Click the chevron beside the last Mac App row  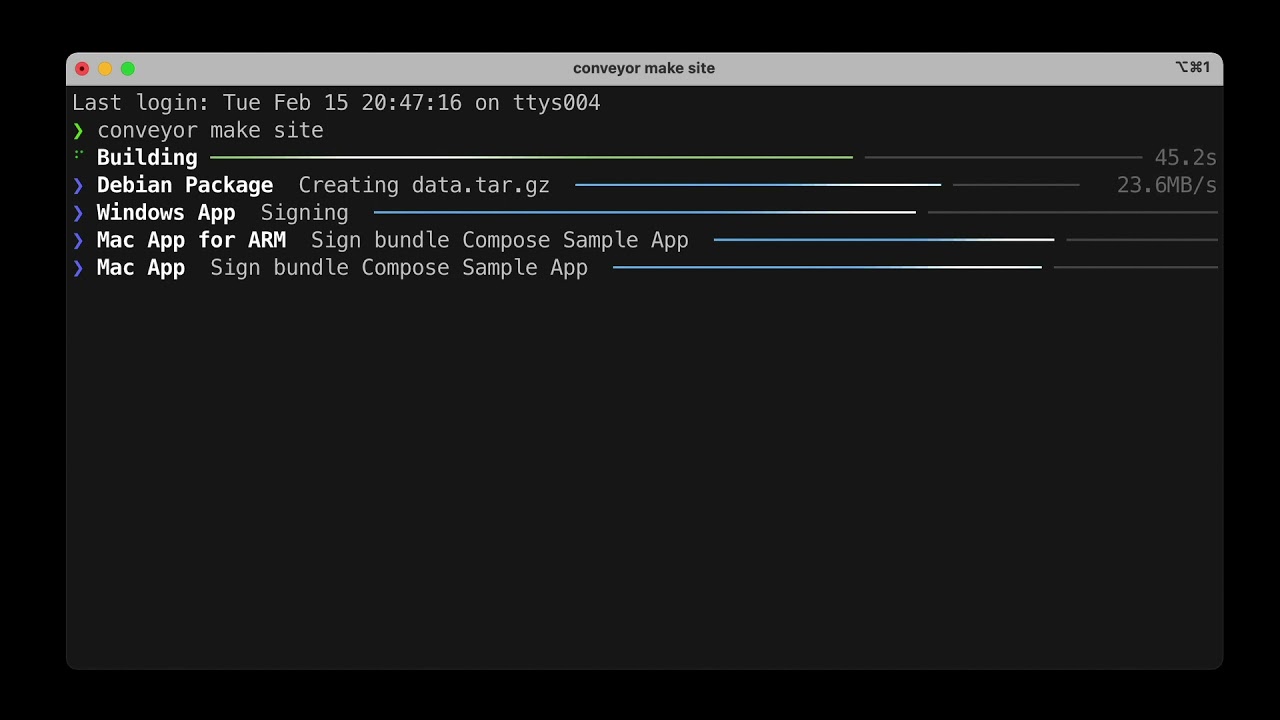click(78, 268)
